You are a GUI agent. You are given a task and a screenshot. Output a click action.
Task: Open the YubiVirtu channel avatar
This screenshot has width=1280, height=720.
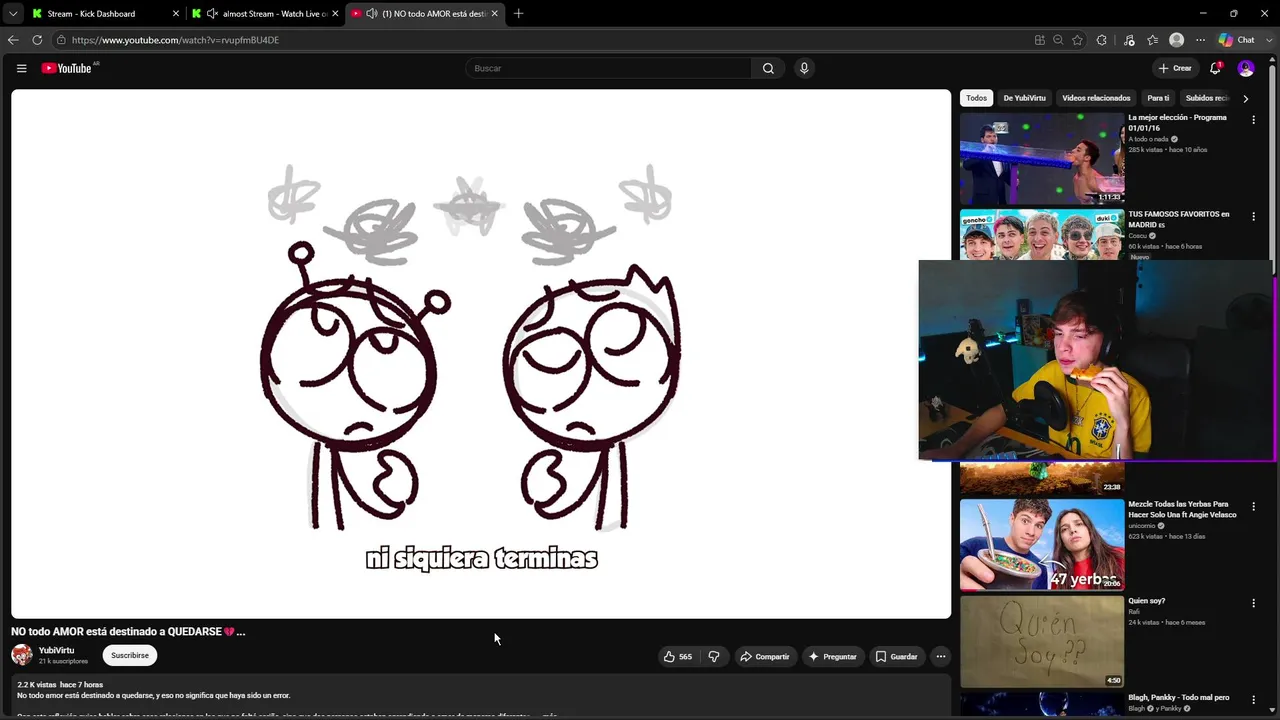22,655
